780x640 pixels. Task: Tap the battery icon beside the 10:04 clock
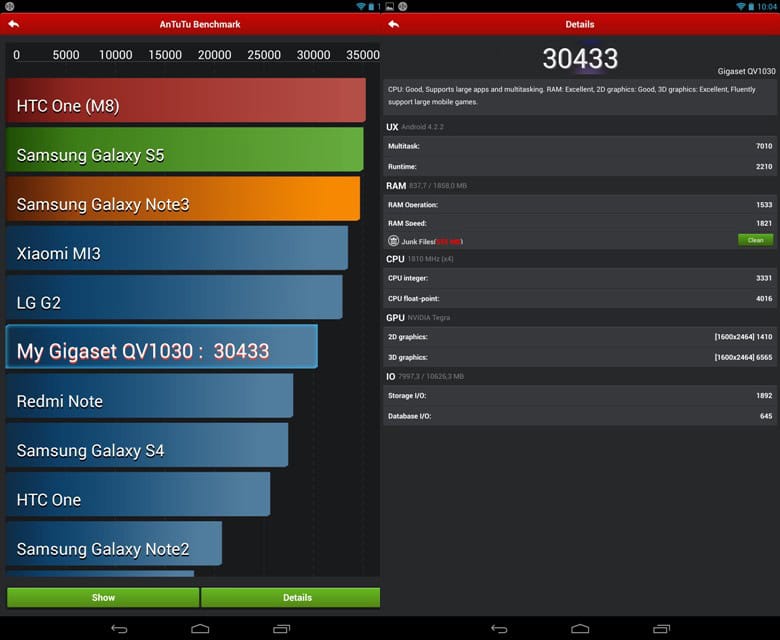point(751,6)
